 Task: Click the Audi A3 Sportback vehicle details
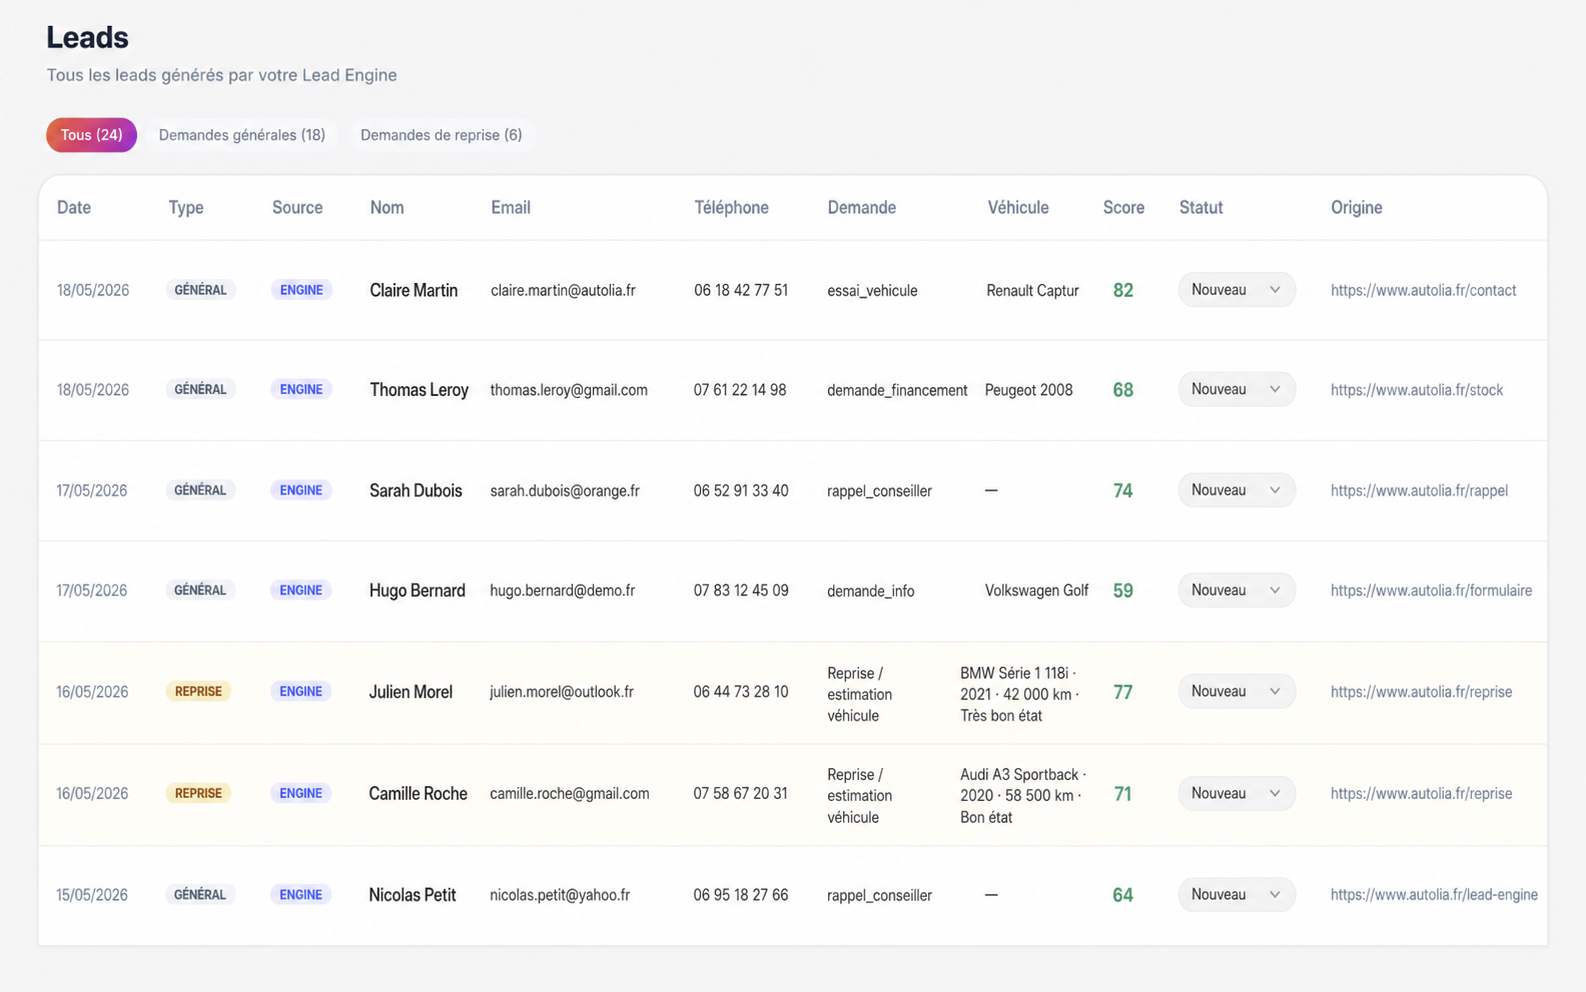click(x=1023, y=795)
